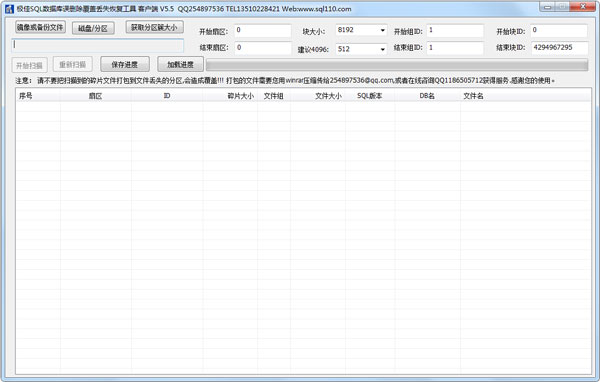
Task: Sort by the SQL版本 column header
Action: pyautogui.click(x=370, y=96)
